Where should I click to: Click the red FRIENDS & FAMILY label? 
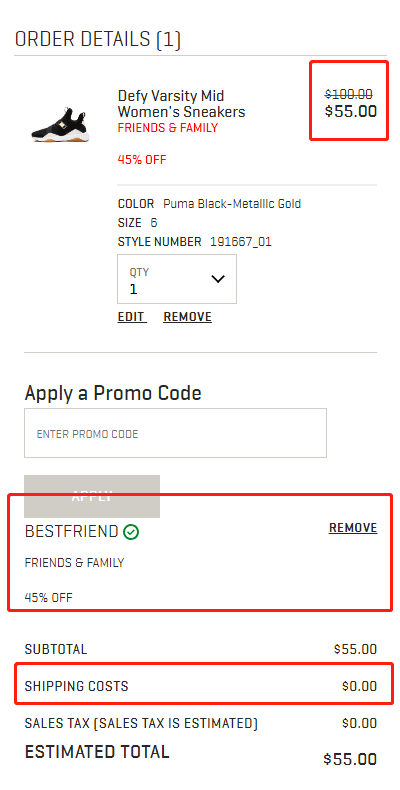point(168,128)
